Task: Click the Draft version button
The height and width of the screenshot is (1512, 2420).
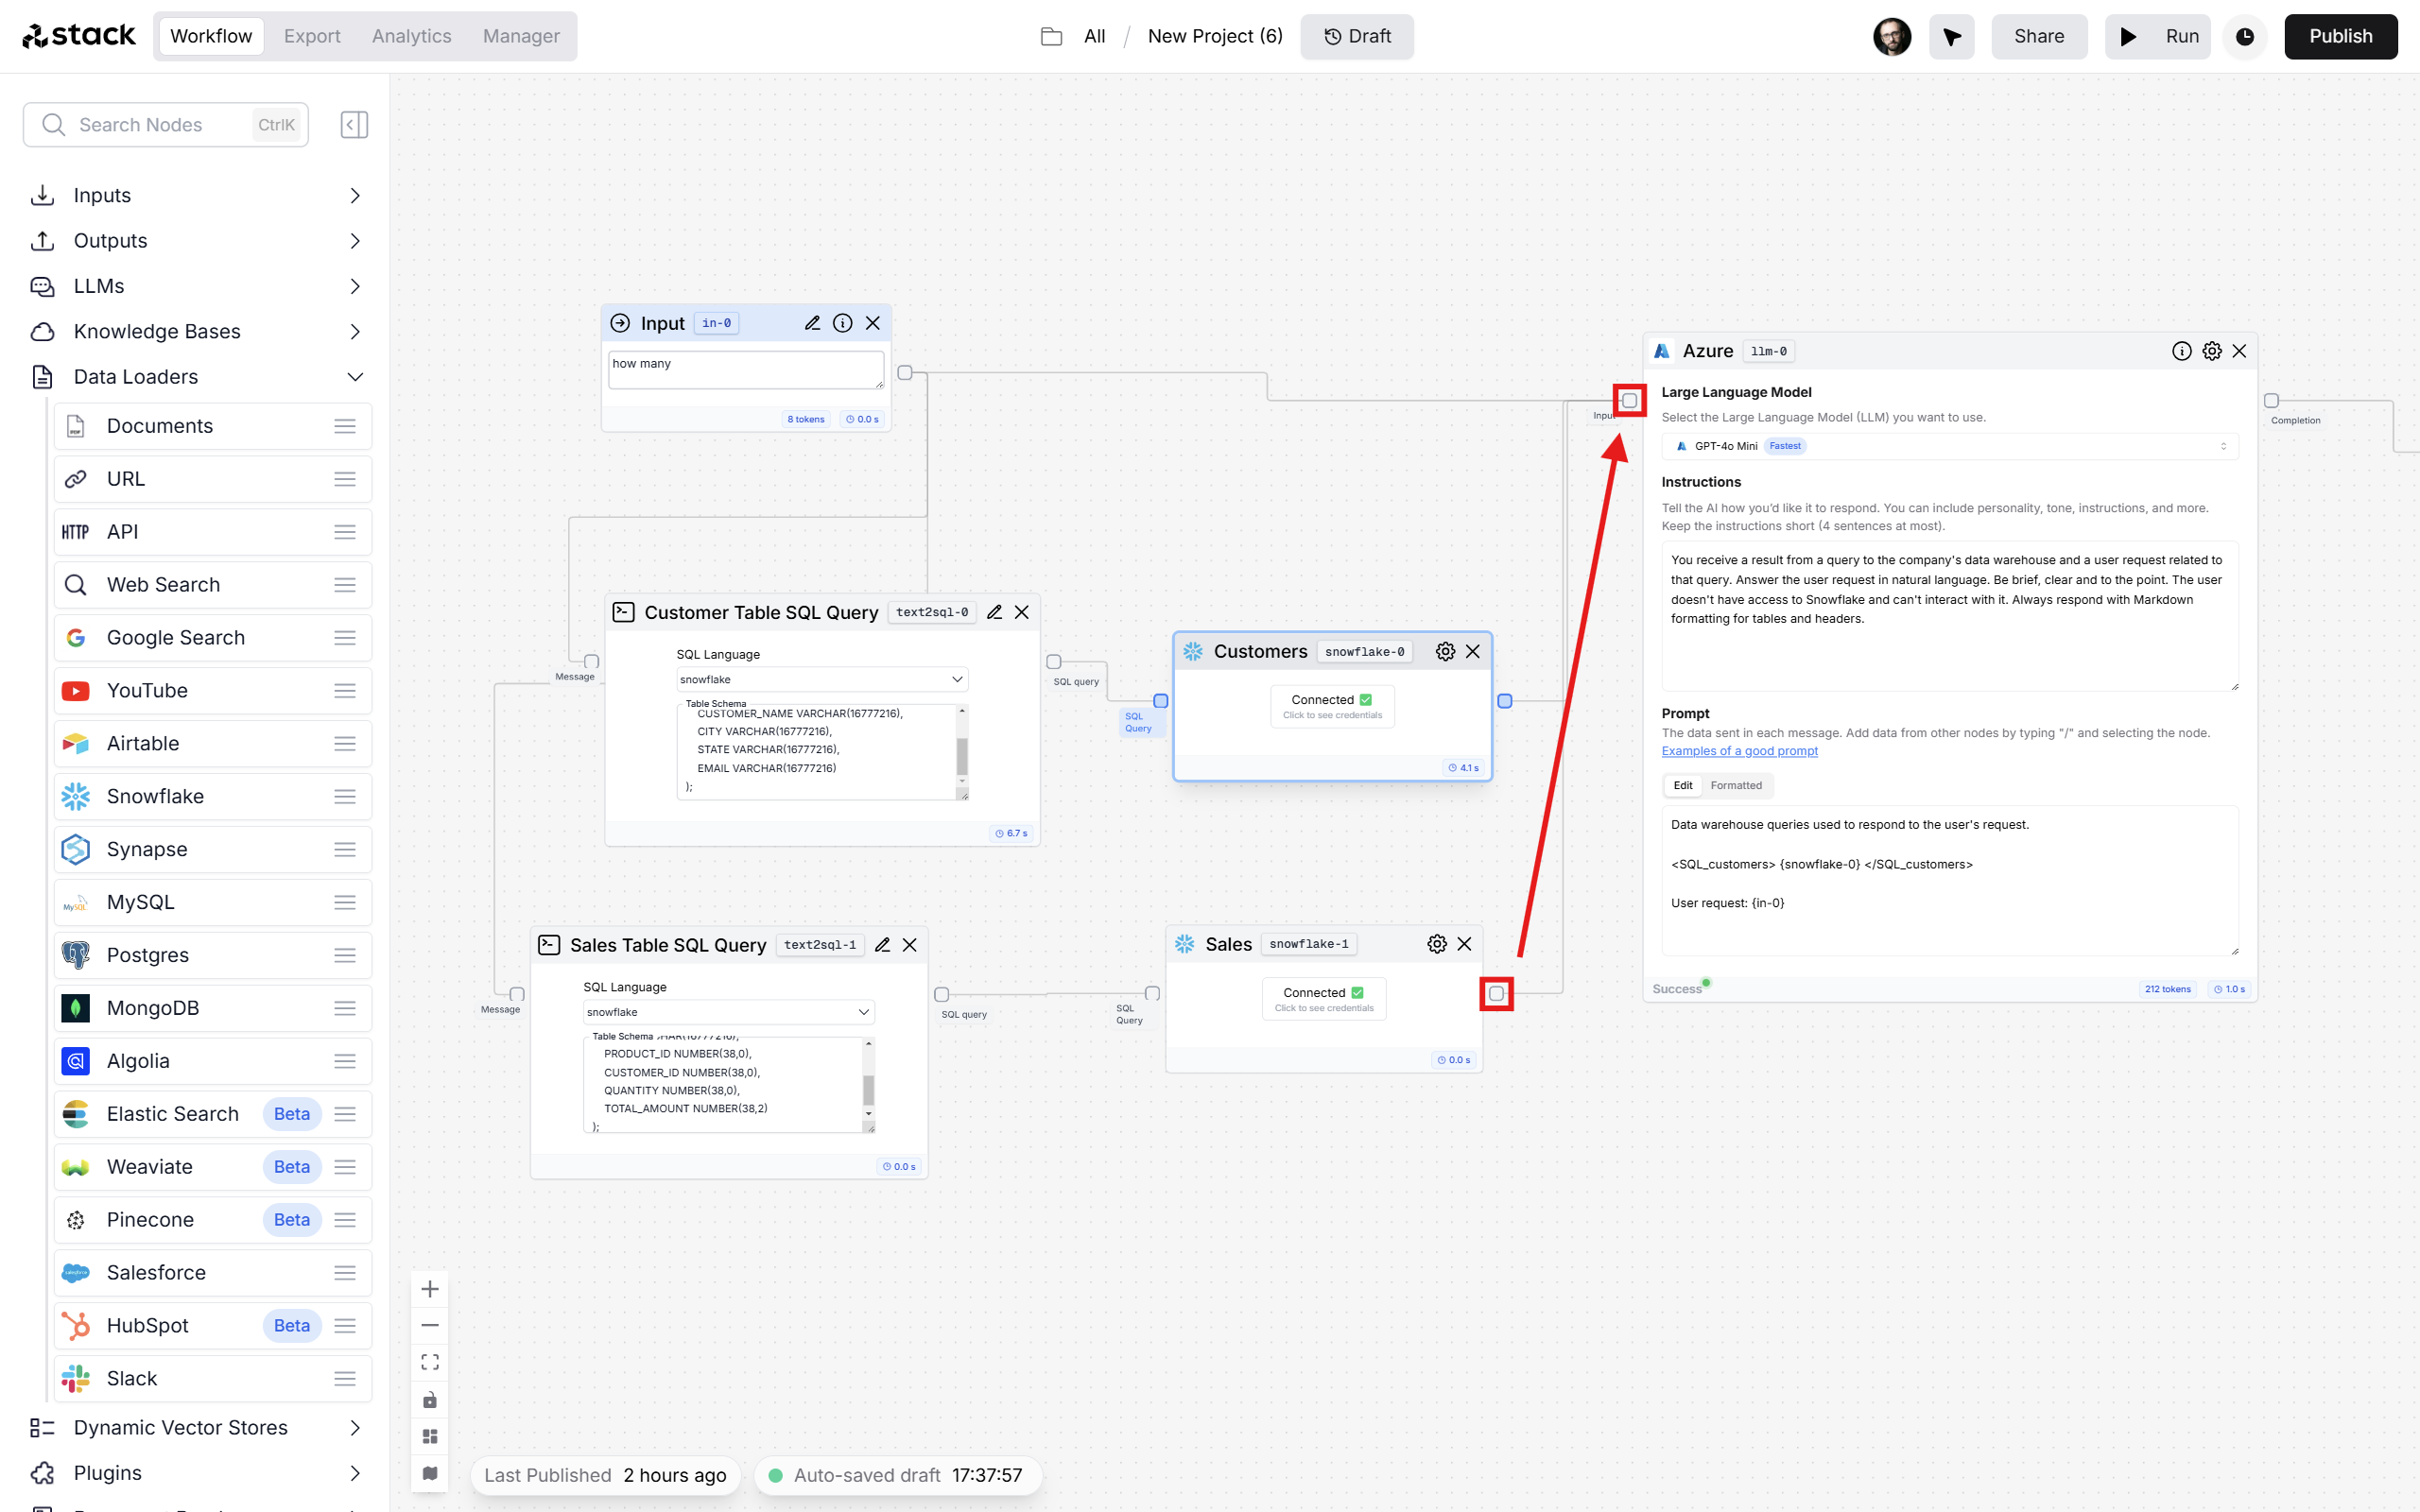Action: 1357,37
